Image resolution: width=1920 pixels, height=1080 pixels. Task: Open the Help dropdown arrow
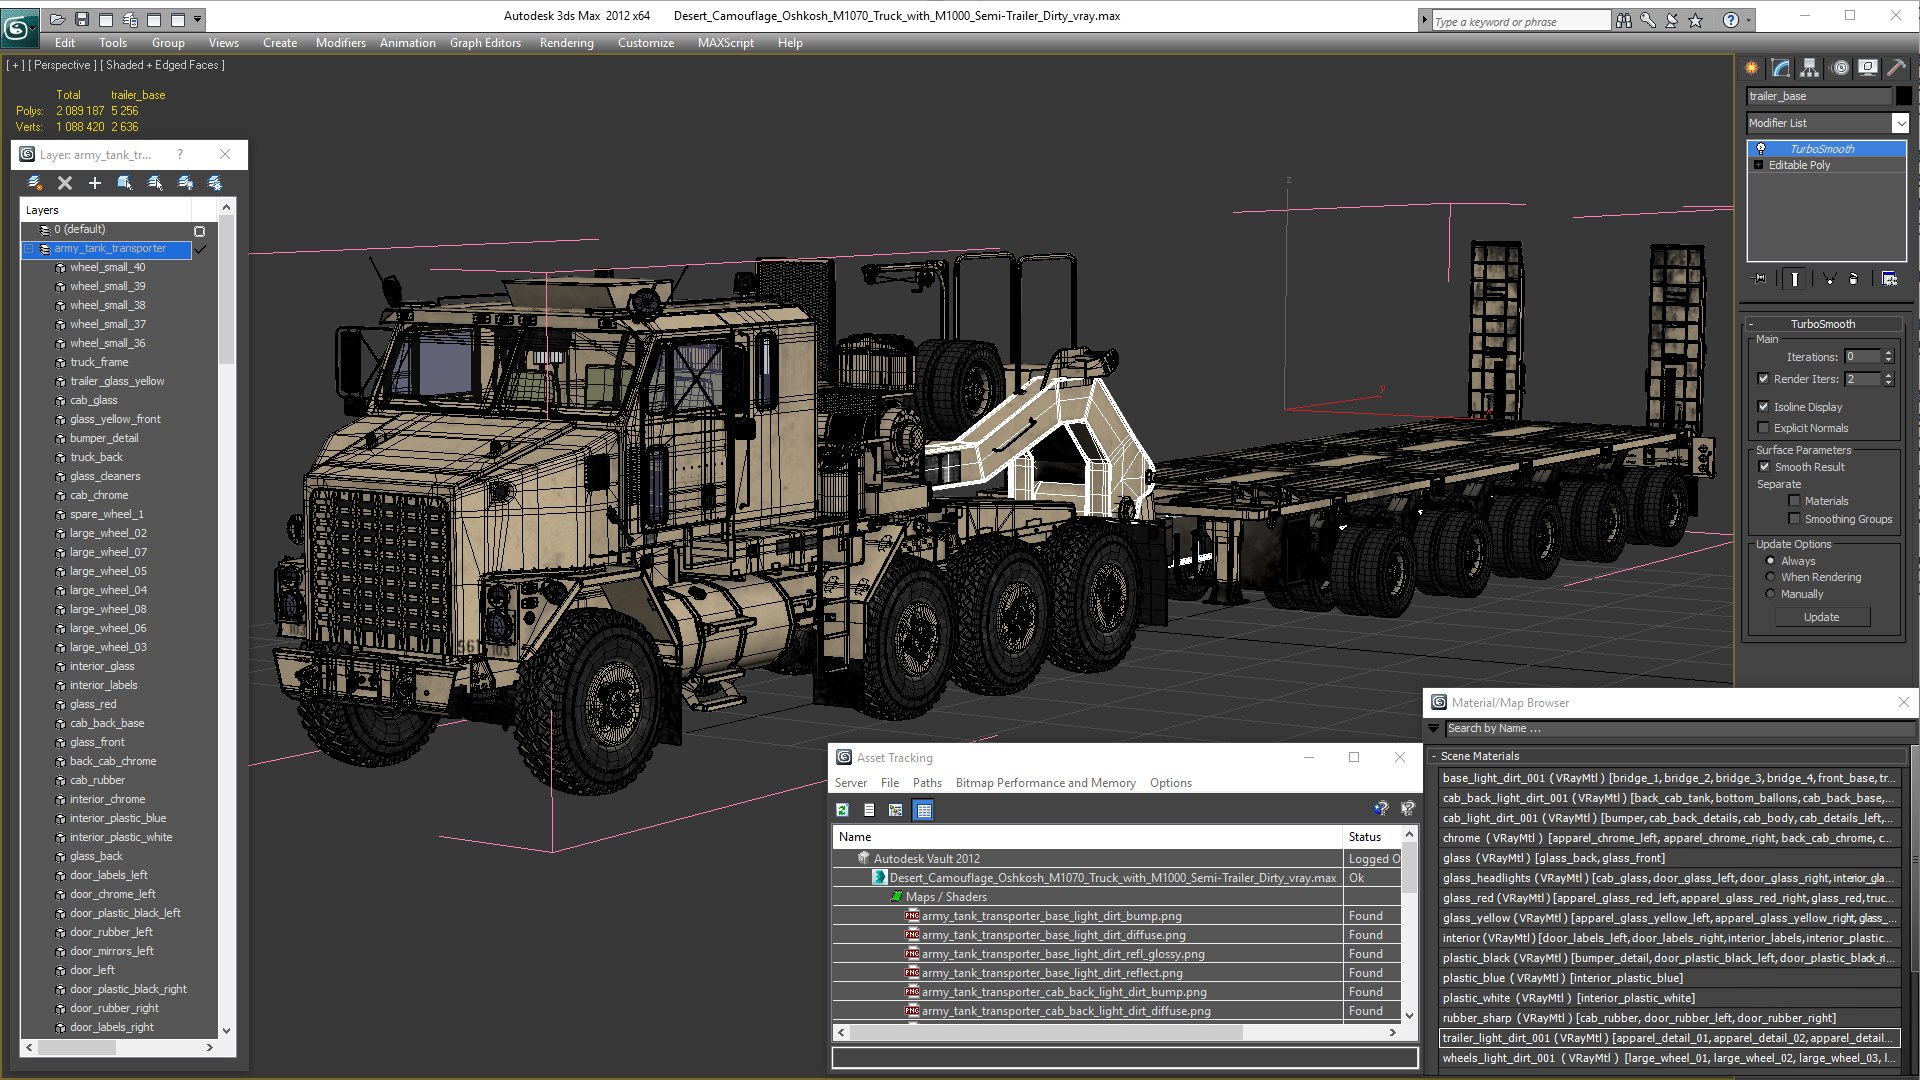pyautogui.click(x=1748, y=20)
